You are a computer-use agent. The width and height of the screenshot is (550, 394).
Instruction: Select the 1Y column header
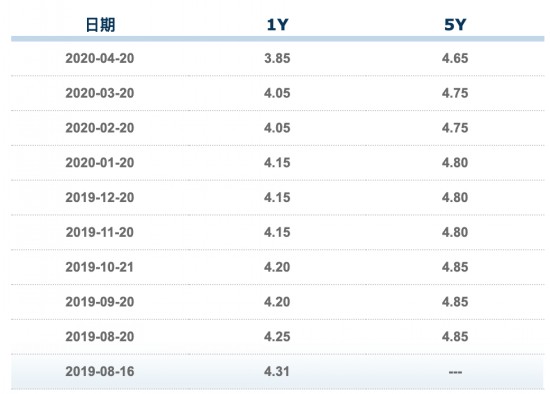tap(277, 25)
